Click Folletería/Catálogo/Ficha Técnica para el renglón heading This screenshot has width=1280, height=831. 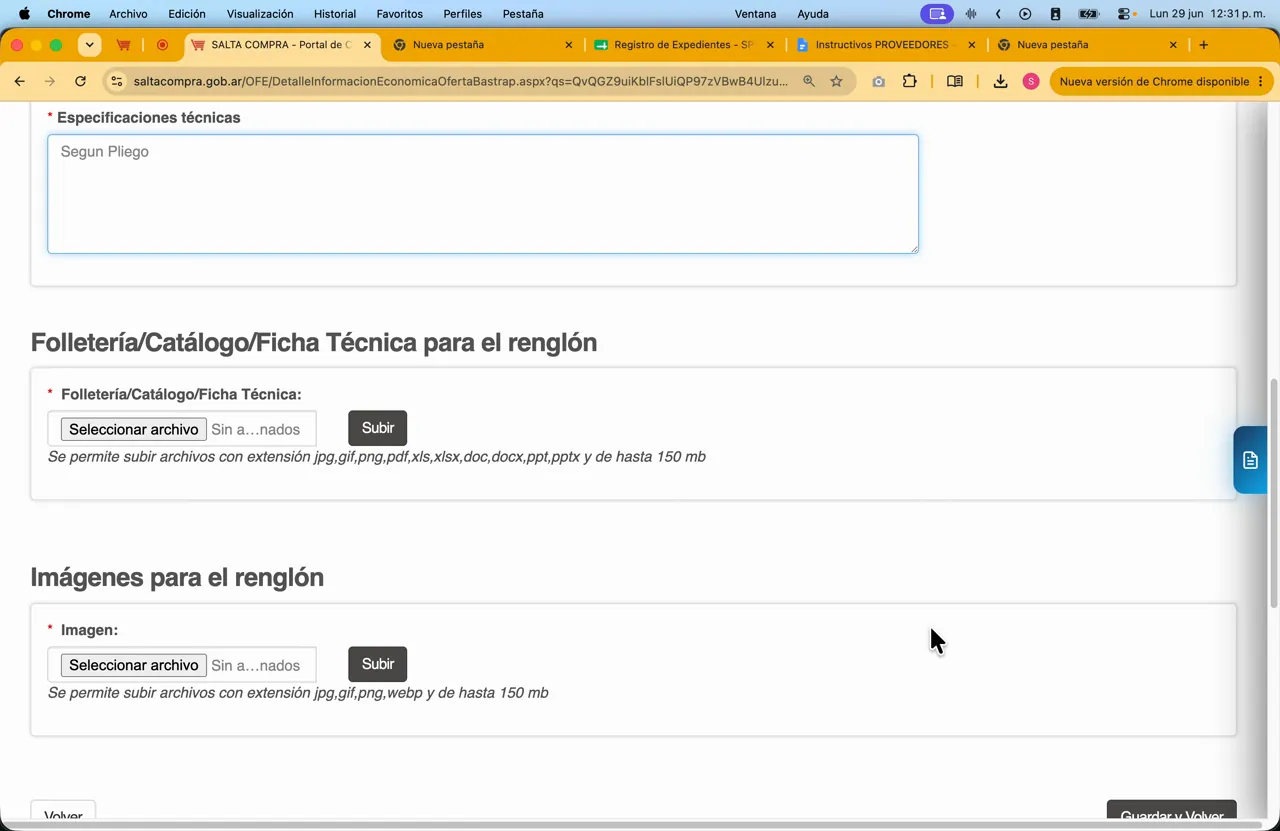314,342
